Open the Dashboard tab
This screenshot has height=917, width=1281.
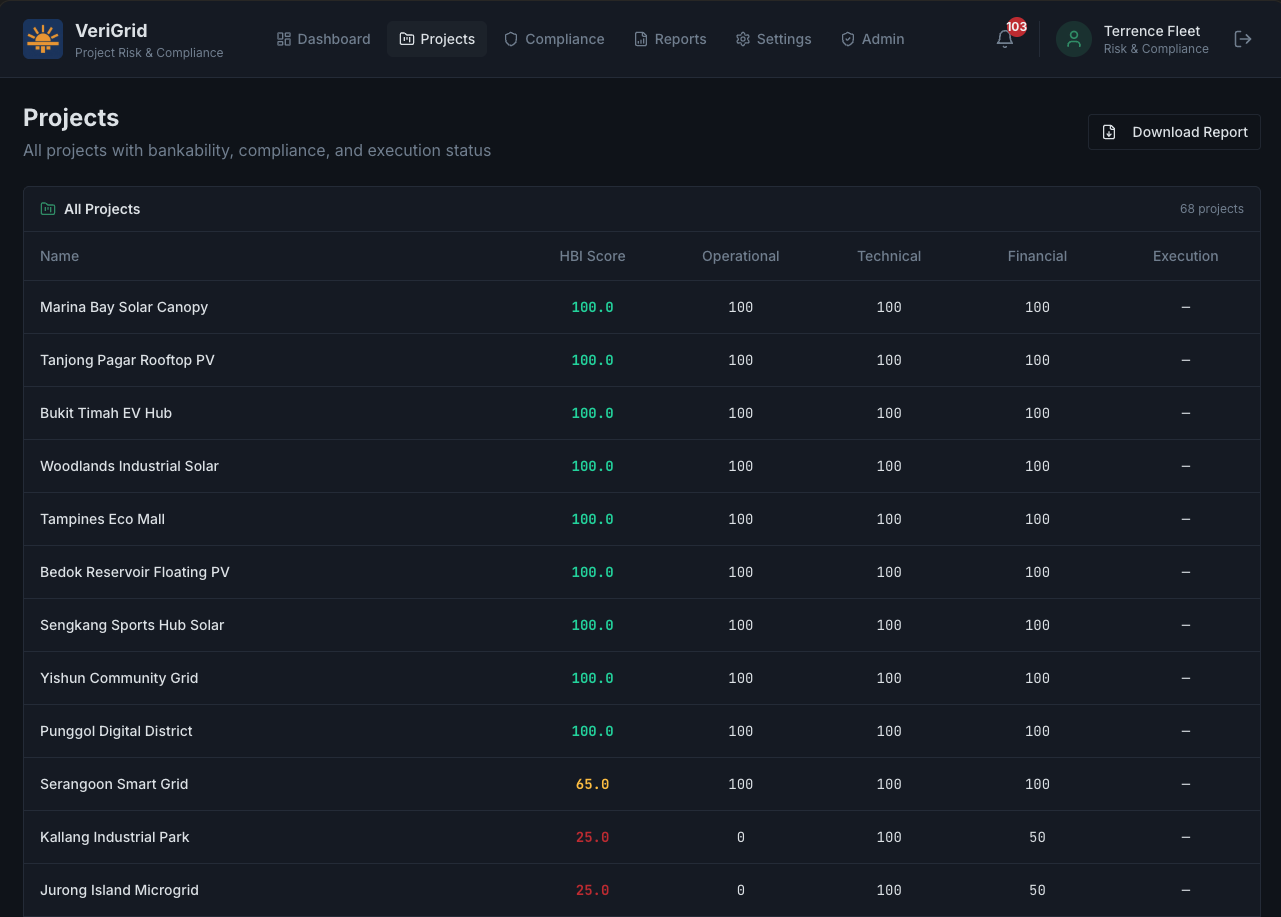324,39
